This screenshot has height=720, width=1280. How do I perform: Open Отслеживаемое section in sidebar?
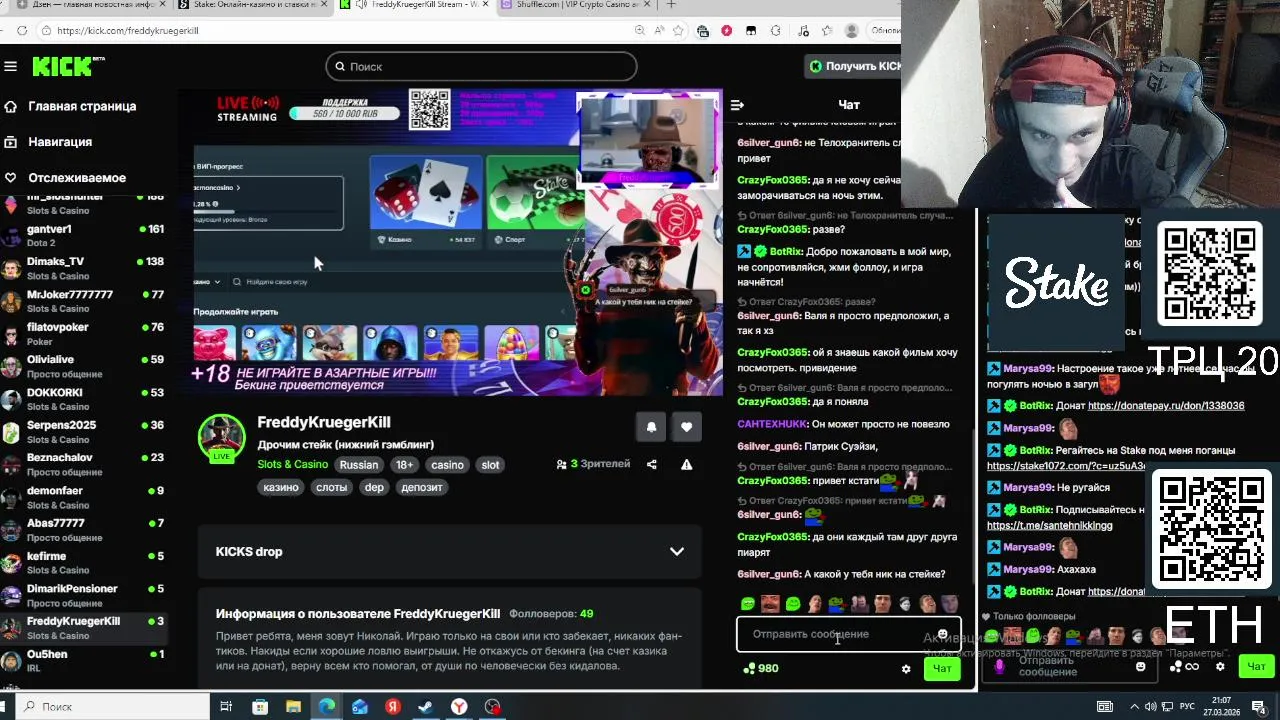[77, 178]
